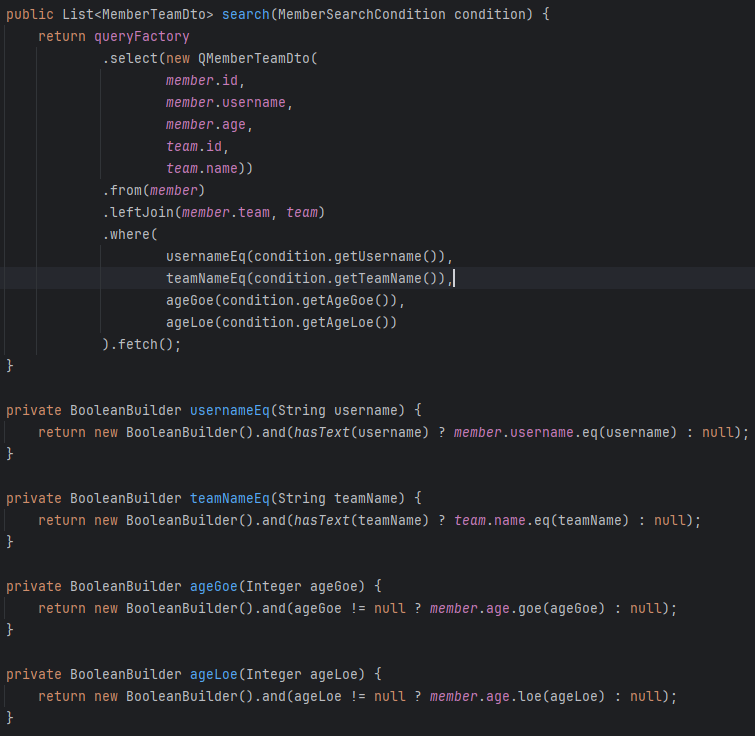Click member.age in select clause
This screenshot has height=736, width=755.
coord(206,125)
